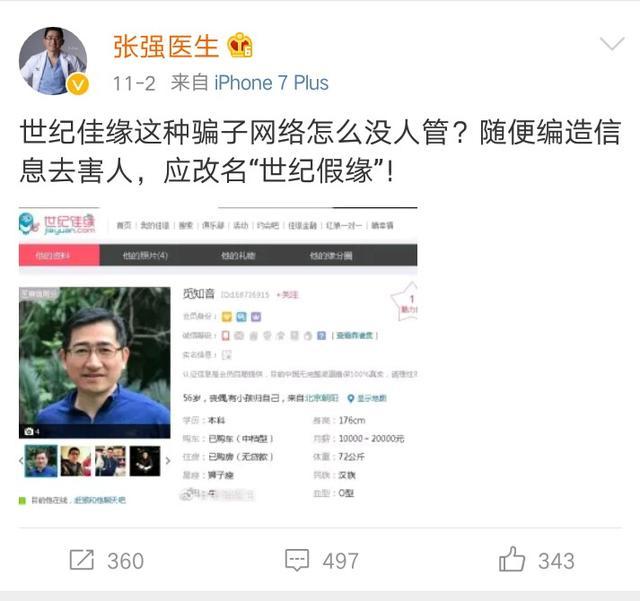
Task: Tap the crown membership badge
Action: (x=240, y=45)
